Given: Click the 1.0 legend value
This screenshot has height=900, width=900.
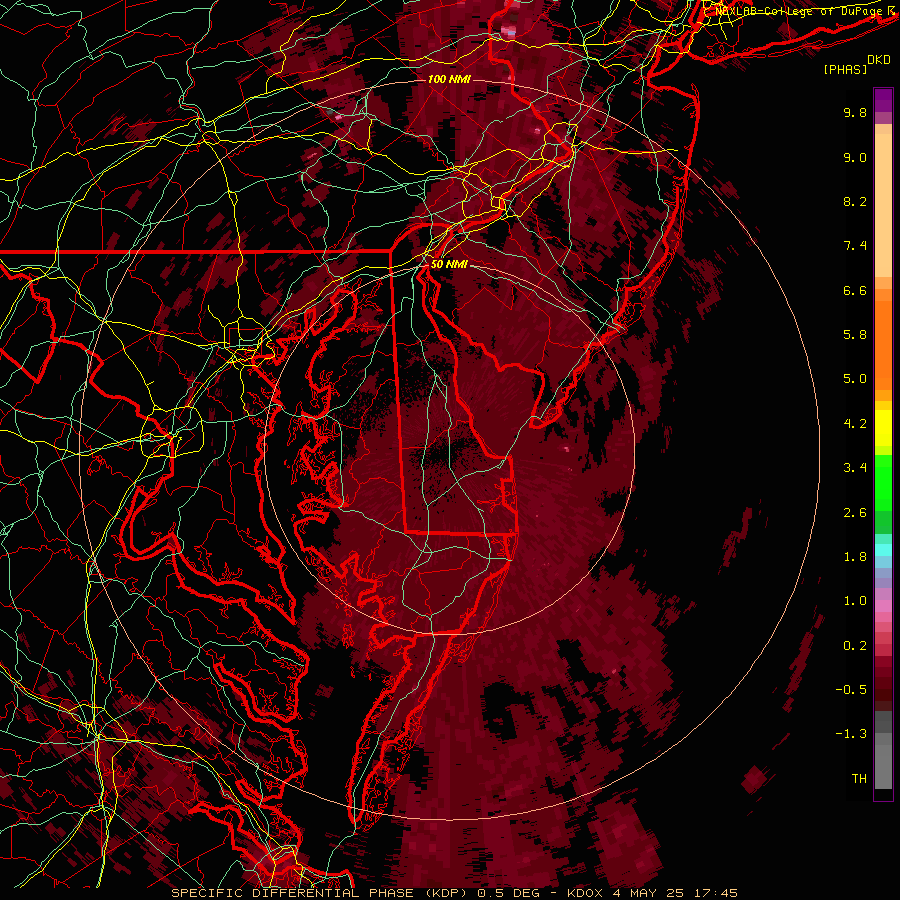Looking at the screenshot, I should pyautogui.click(x=855, y=601).
